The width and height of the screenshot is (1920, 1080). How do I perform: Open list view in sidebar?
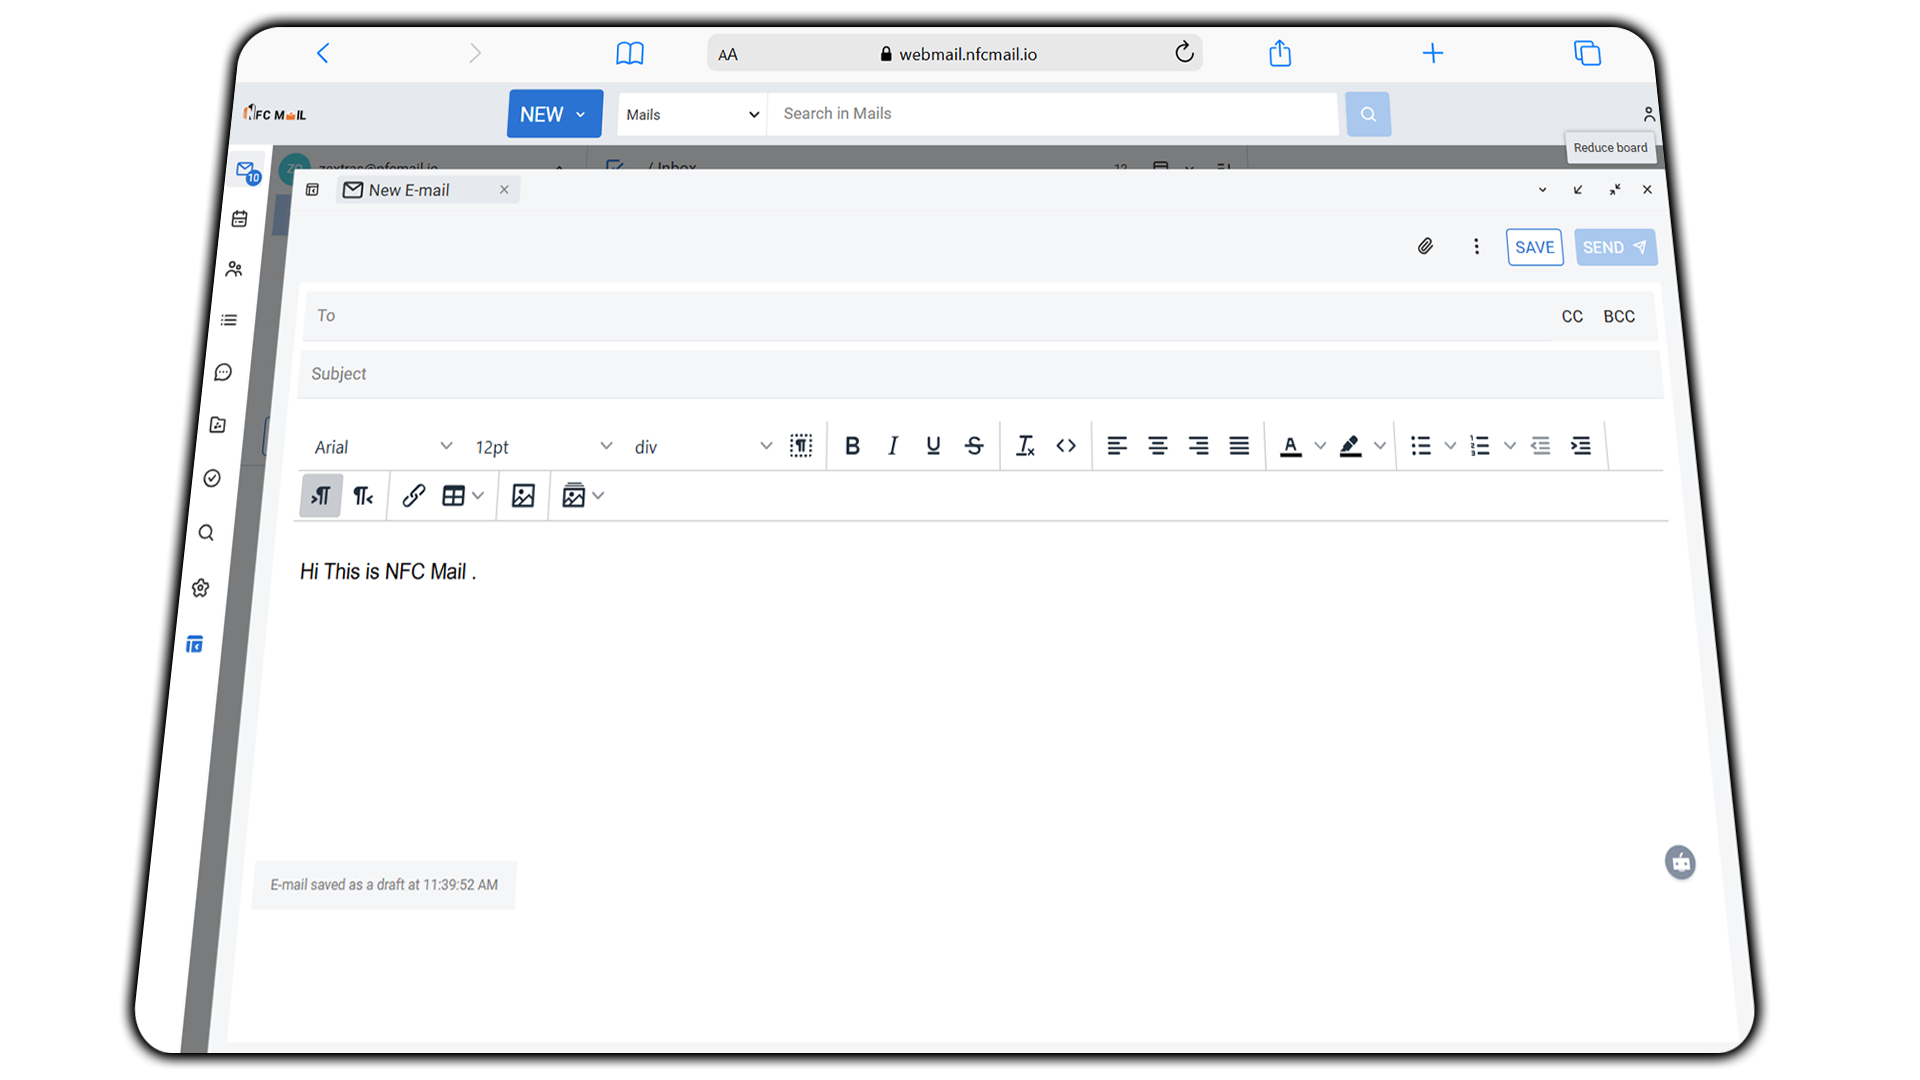(229, 320)
